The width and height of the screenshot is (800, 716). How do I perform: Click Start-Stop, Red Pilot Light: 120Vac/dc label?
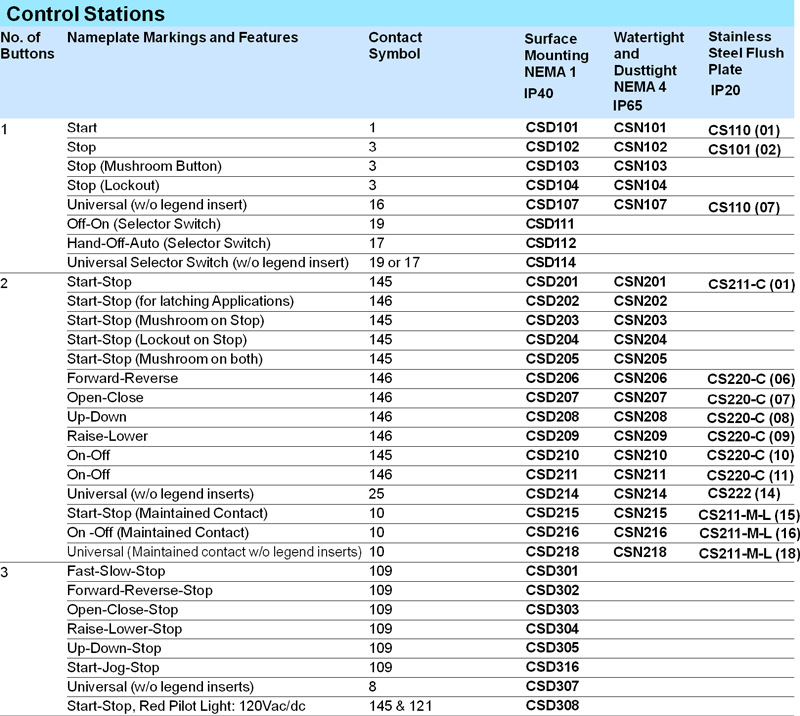(186, 706)
